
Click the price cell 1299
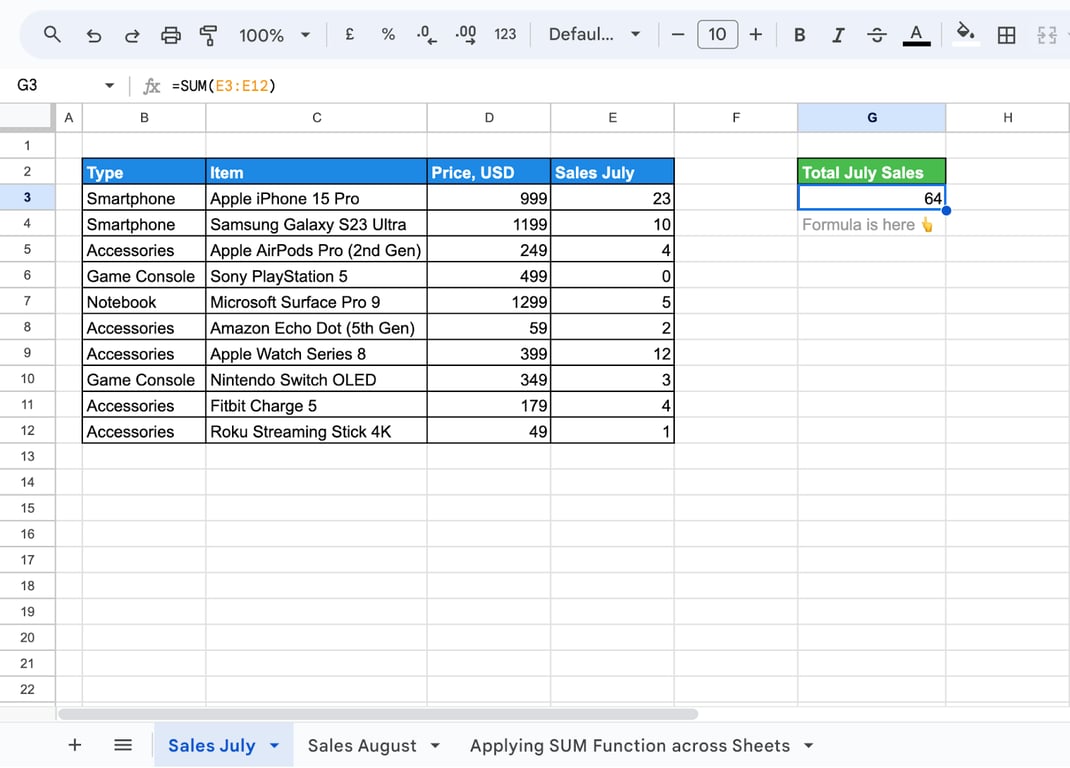coord(489,302)
